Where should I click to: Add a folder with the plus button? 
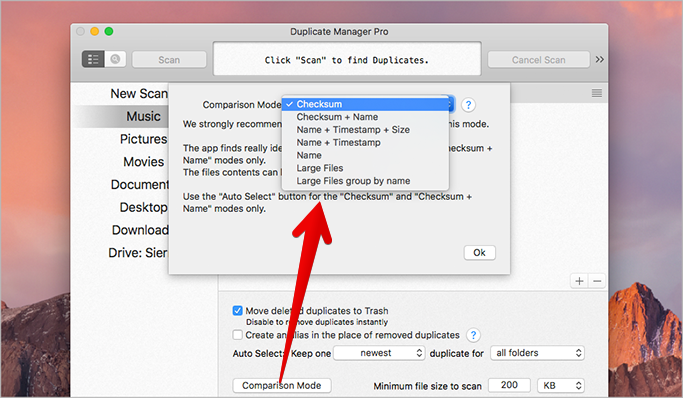[x=579, y=281]
